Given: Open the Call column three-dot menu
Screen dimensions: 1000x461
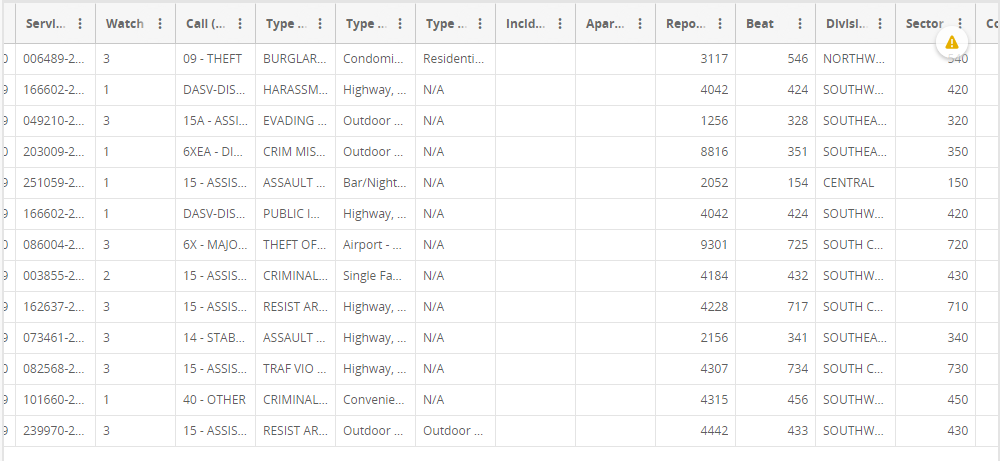Looking at the screenshot, I should click(x=240, y=24).
